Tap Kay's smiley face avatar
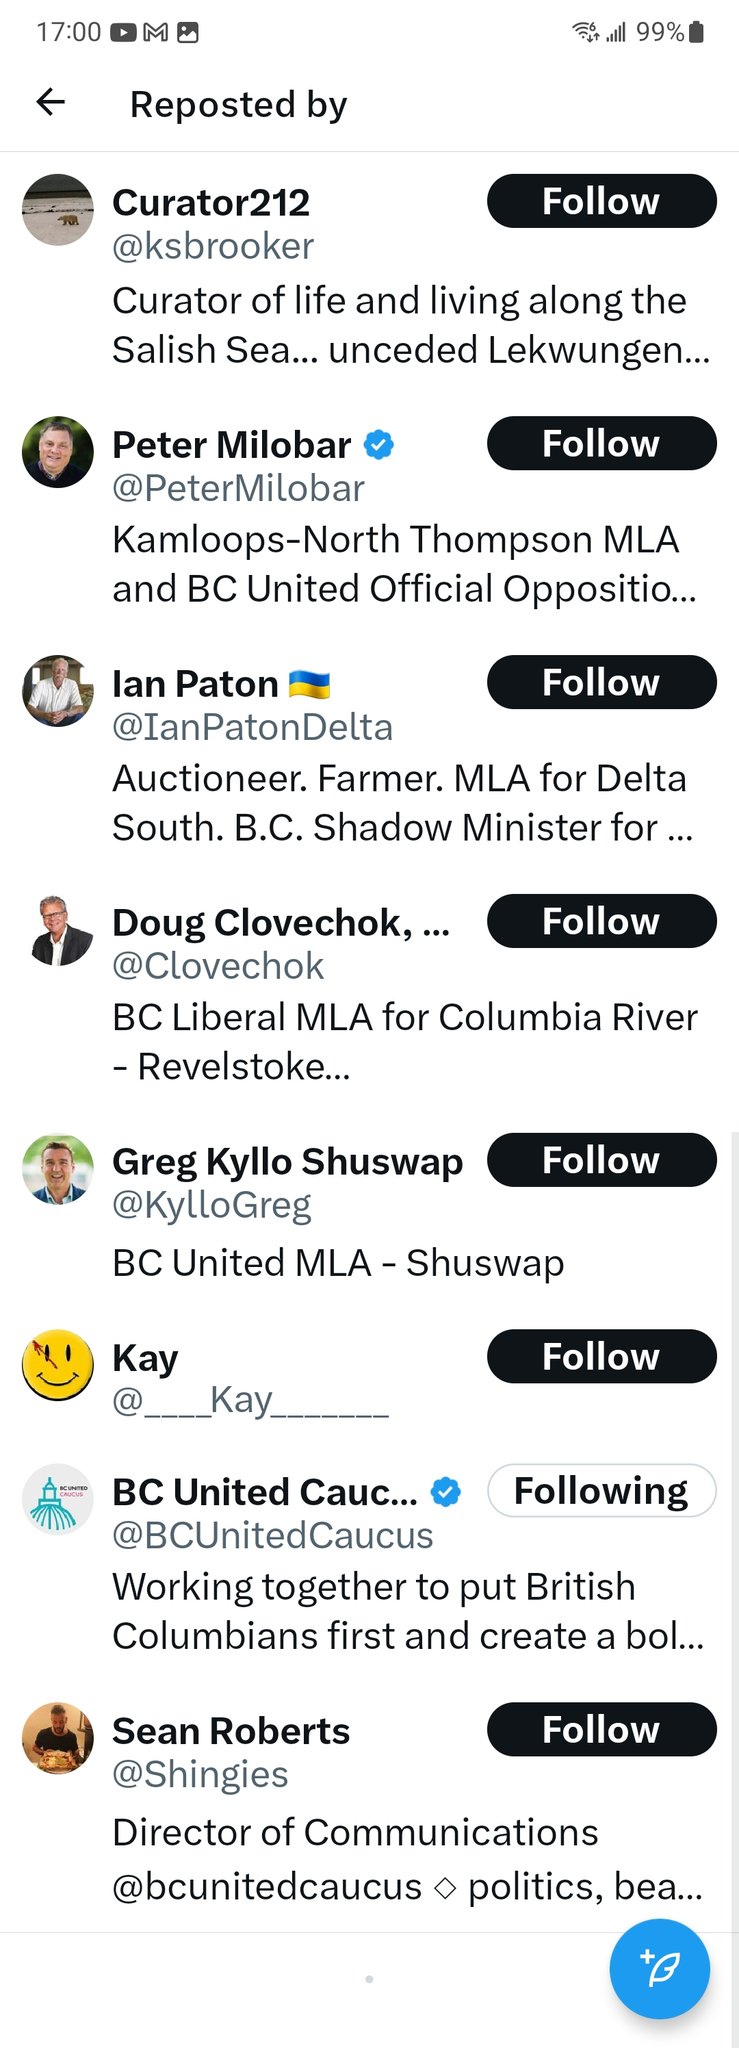Image resolution: width=739 pixels, height=2048 pixels. [58, 1365]
